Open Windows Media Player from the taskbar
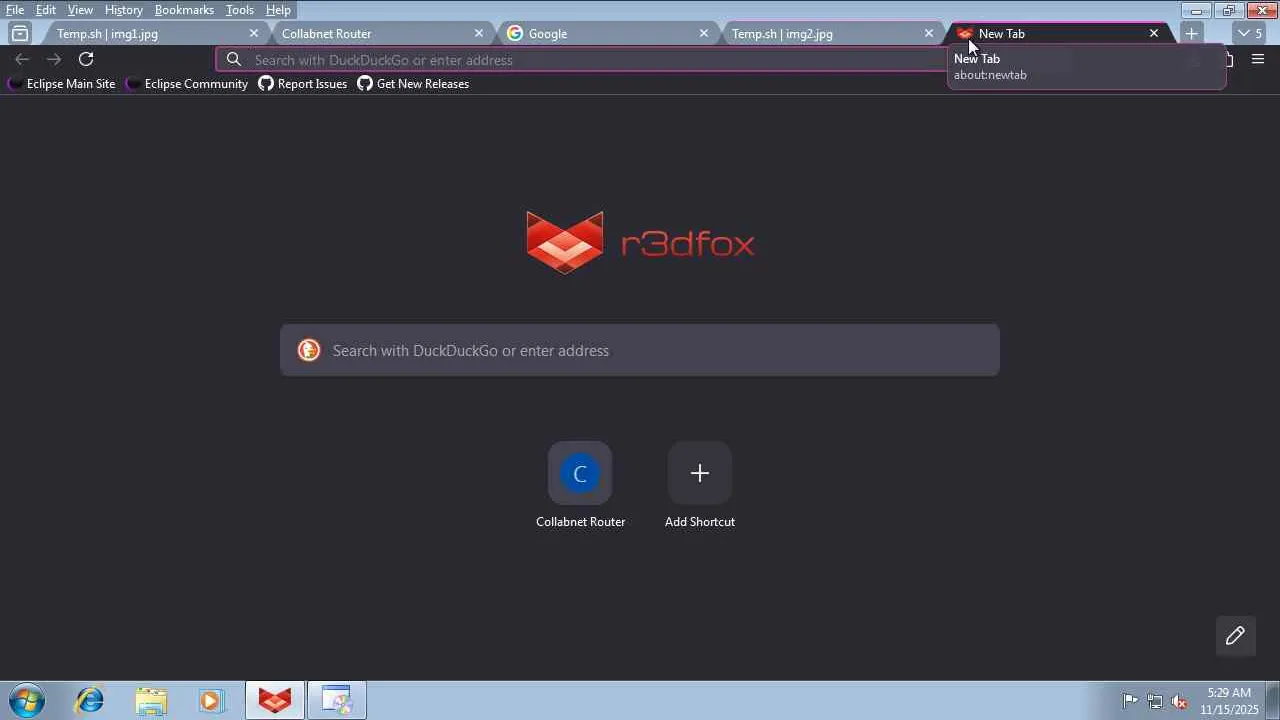Screen dimensions: 1280x720 pos(211,700)
